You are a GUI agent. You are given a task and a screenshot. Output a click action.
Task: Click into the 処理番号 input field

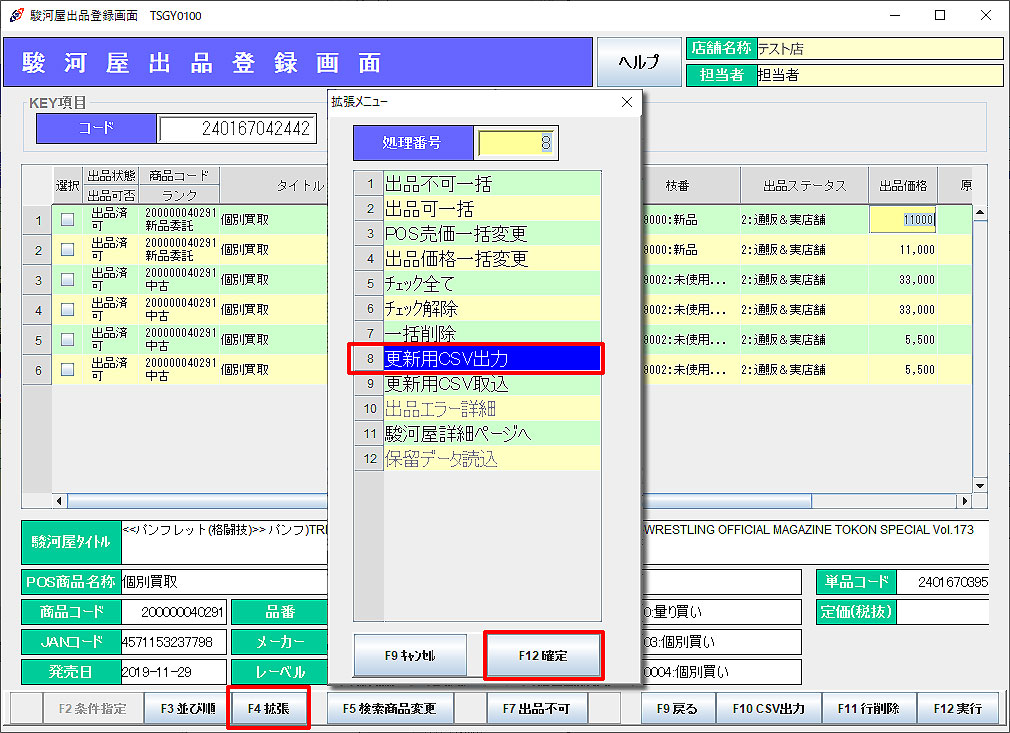point(516,143)
